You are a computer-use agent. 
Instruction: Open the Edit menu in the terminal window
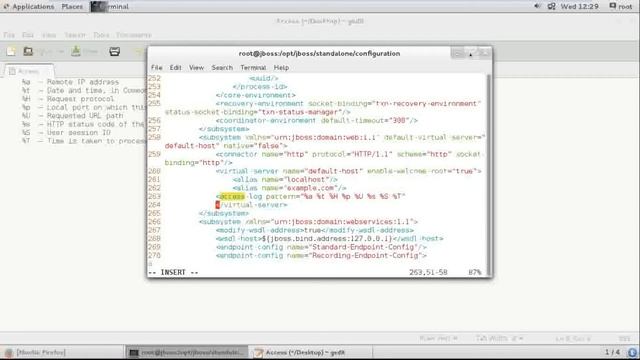(176, 68)
